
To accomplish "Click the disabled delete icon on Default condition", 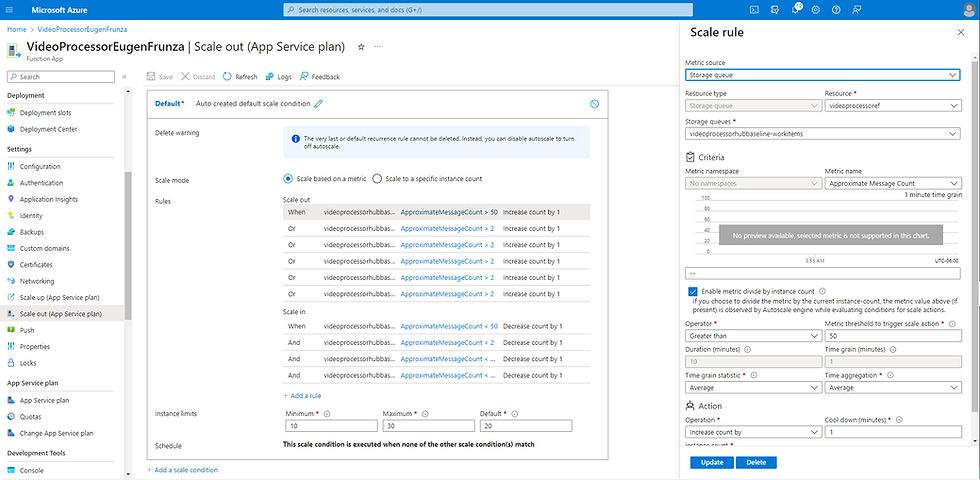I will click(594, 104).
